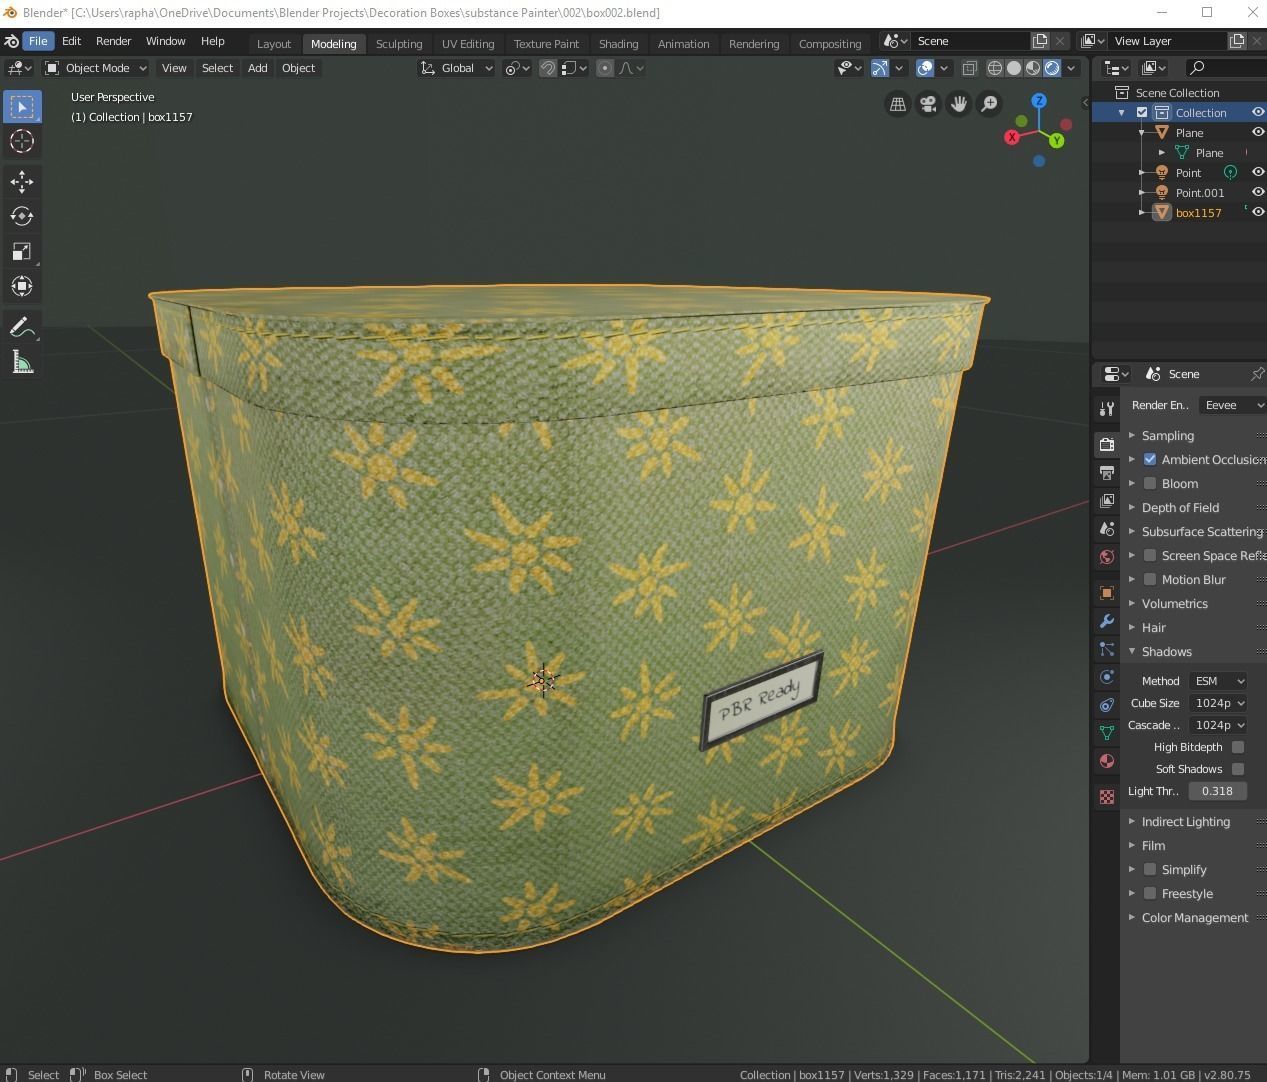Screen dimensions: 1267x1082
Task: Toggle orthographic grid view icon
Action: tap(898, 104)
